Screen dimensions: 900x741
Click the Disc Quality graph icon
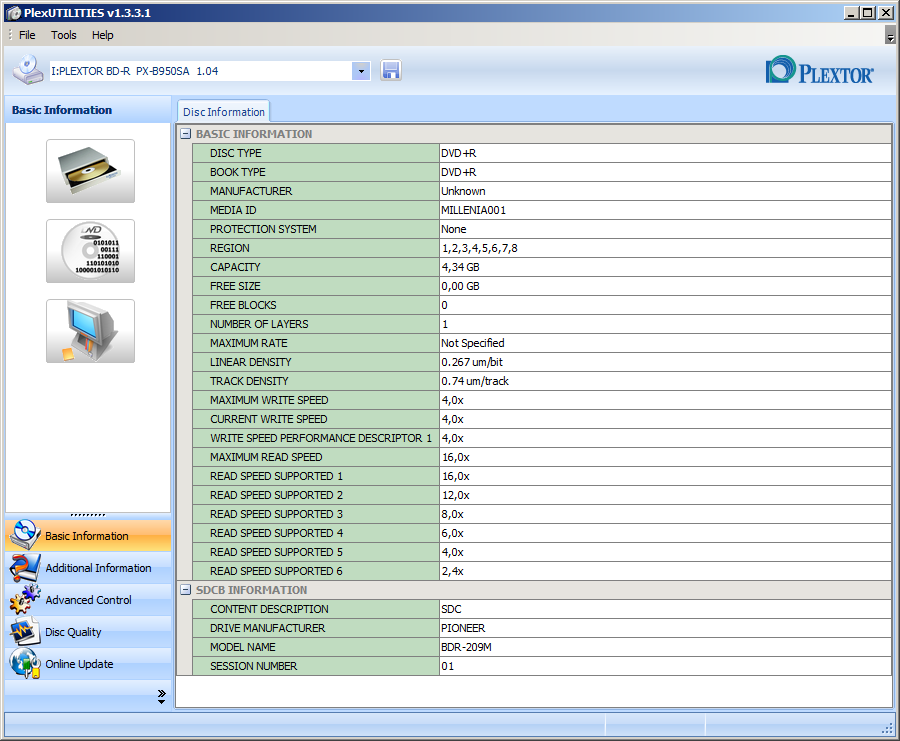25,631
